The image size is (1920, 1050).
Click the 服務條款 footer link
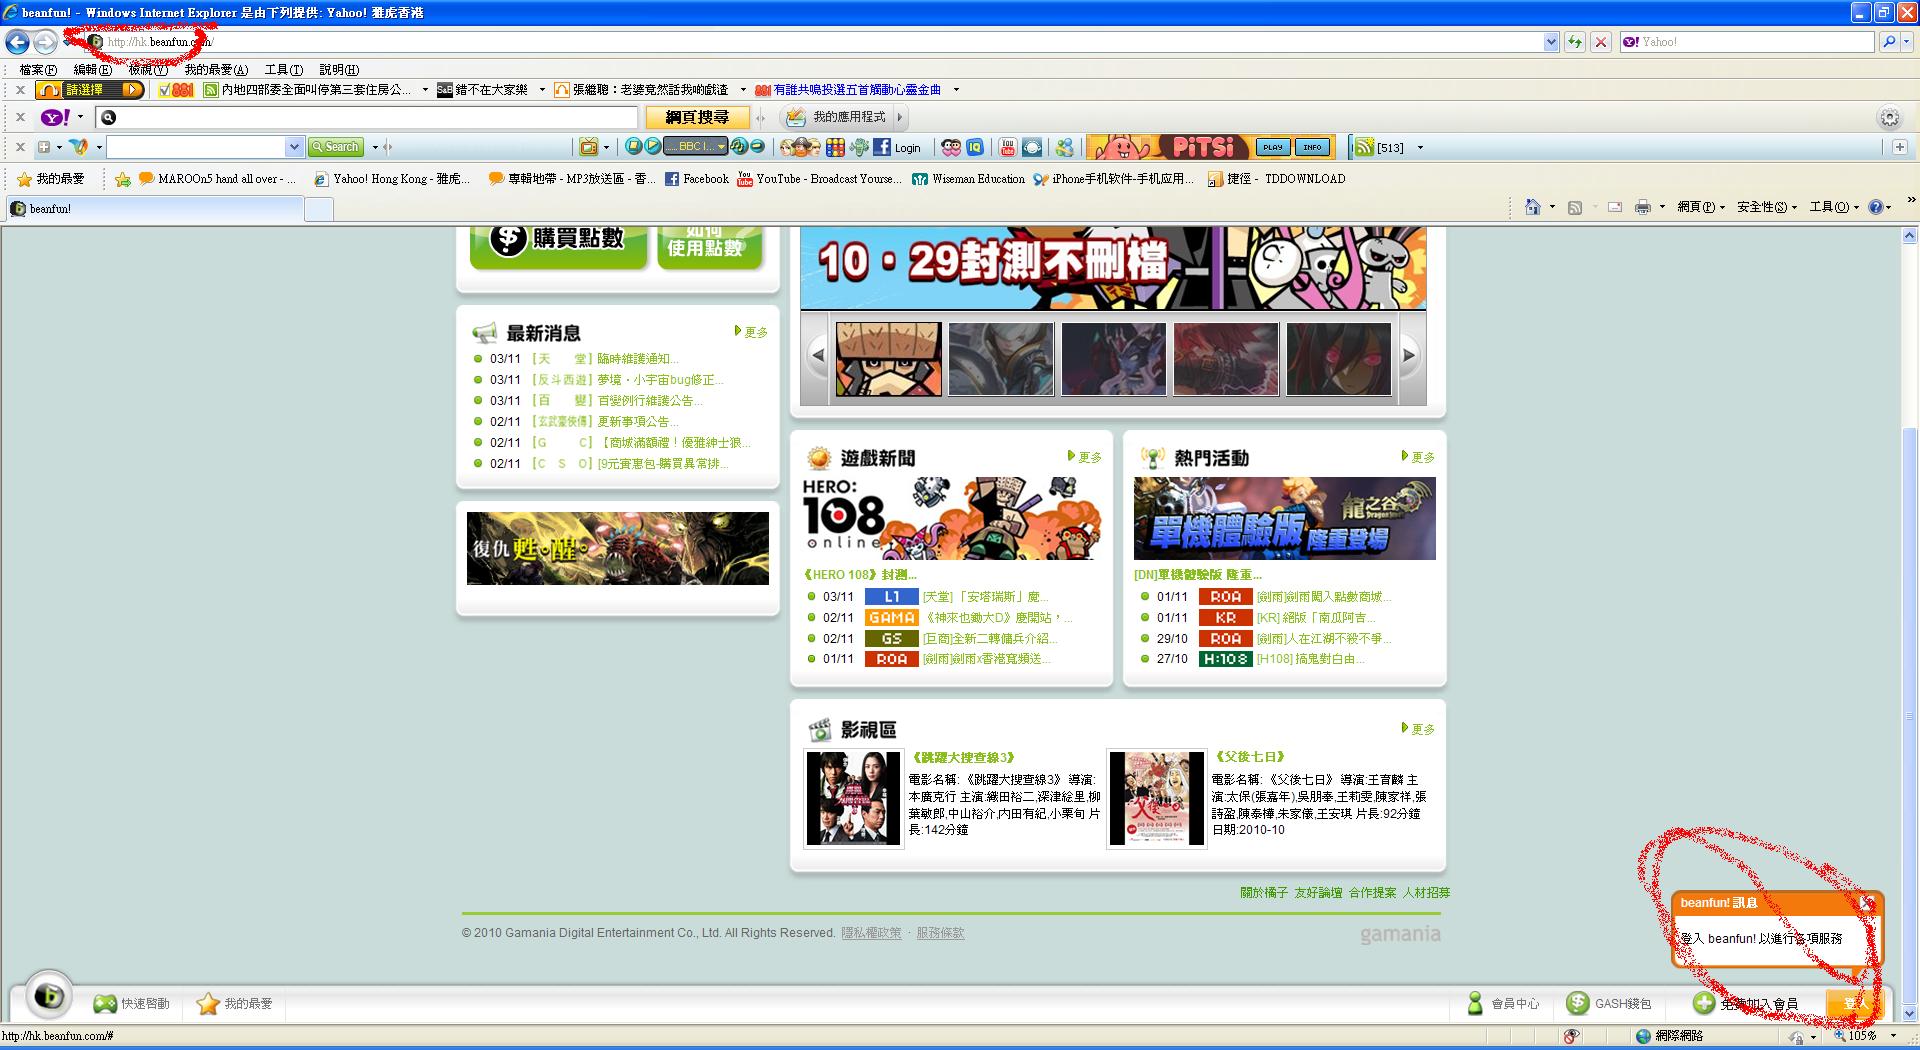pyautogui.click(x=940, y=933)
